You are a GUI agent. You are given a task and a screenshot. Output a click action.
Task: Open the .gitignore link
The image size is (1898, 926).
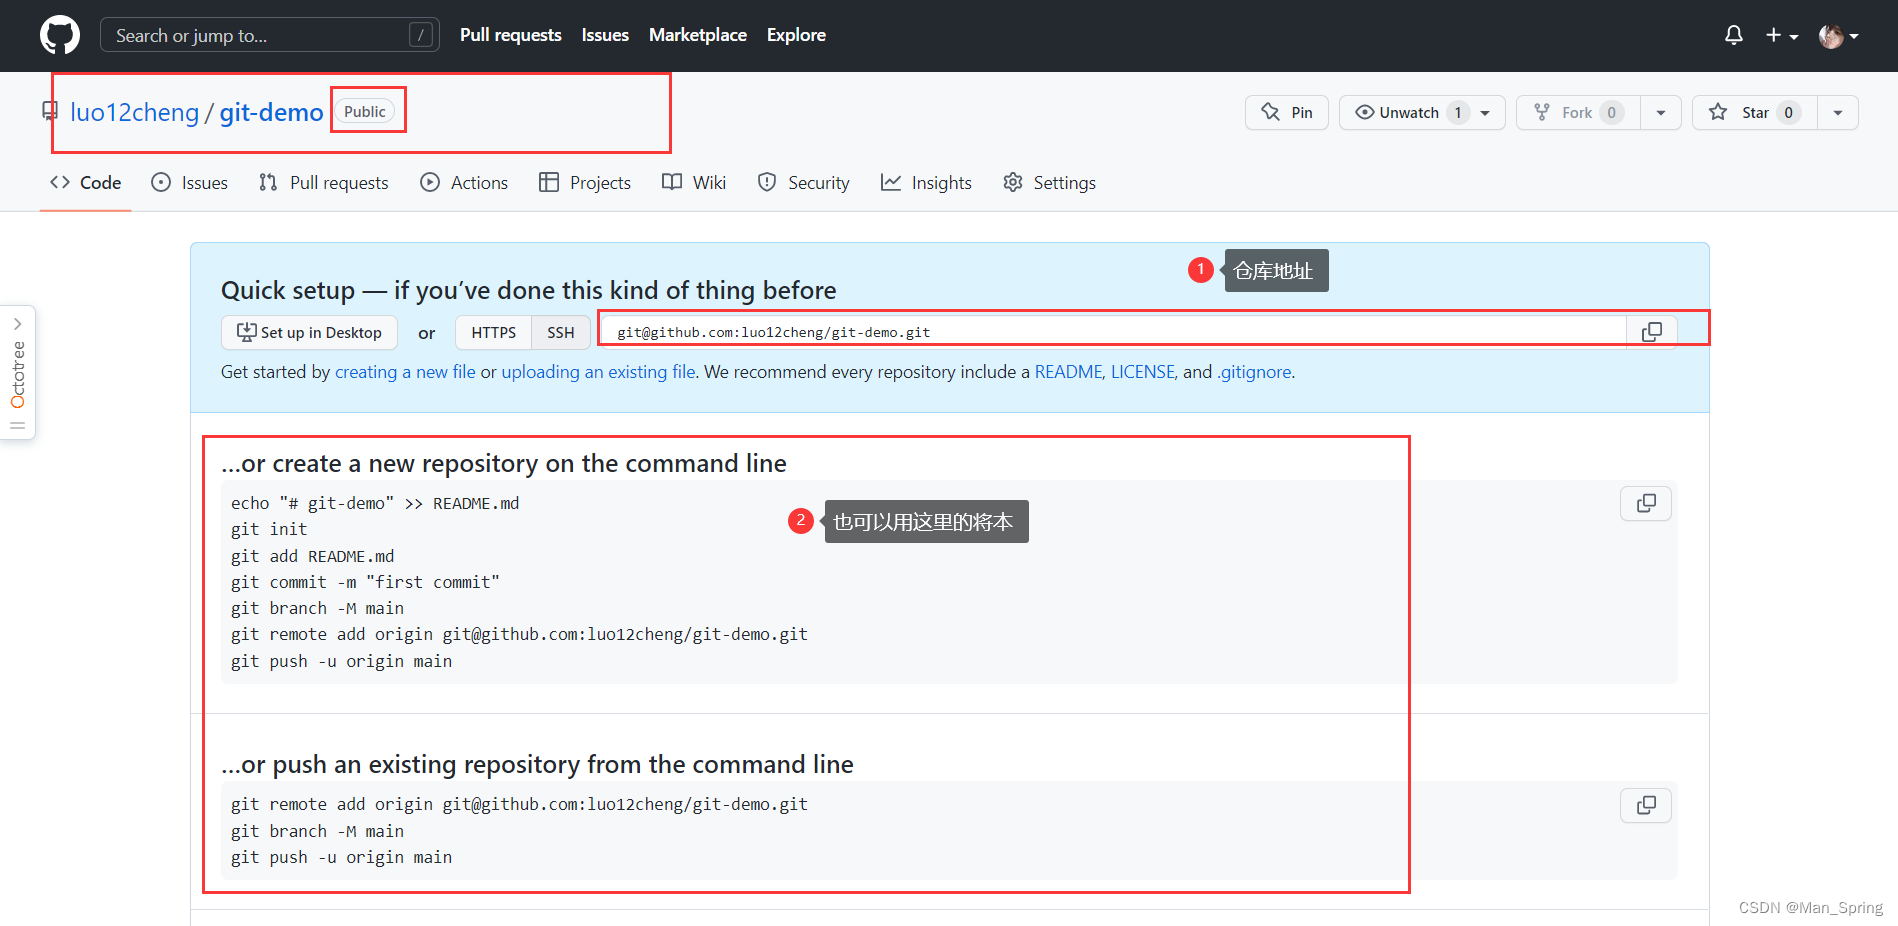[x=1254, y=372]
